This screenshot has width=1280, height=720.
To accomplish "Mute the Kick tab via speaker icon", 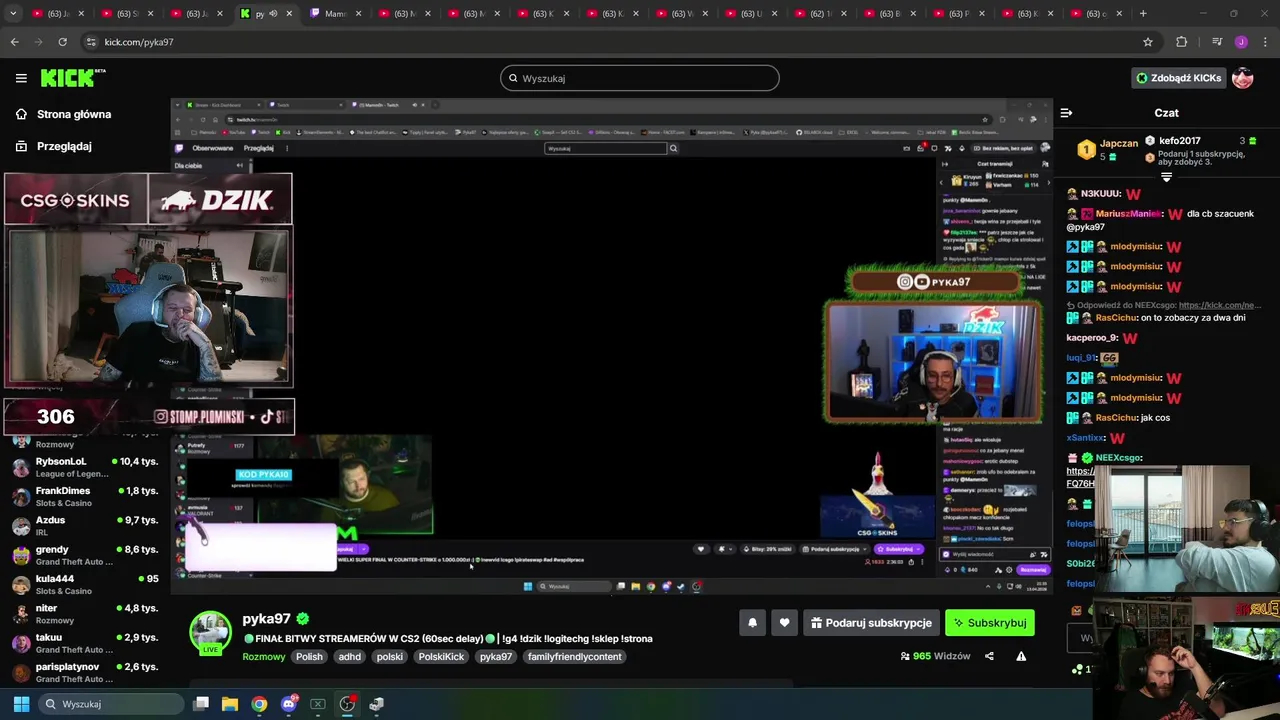I will coord(273,14).
